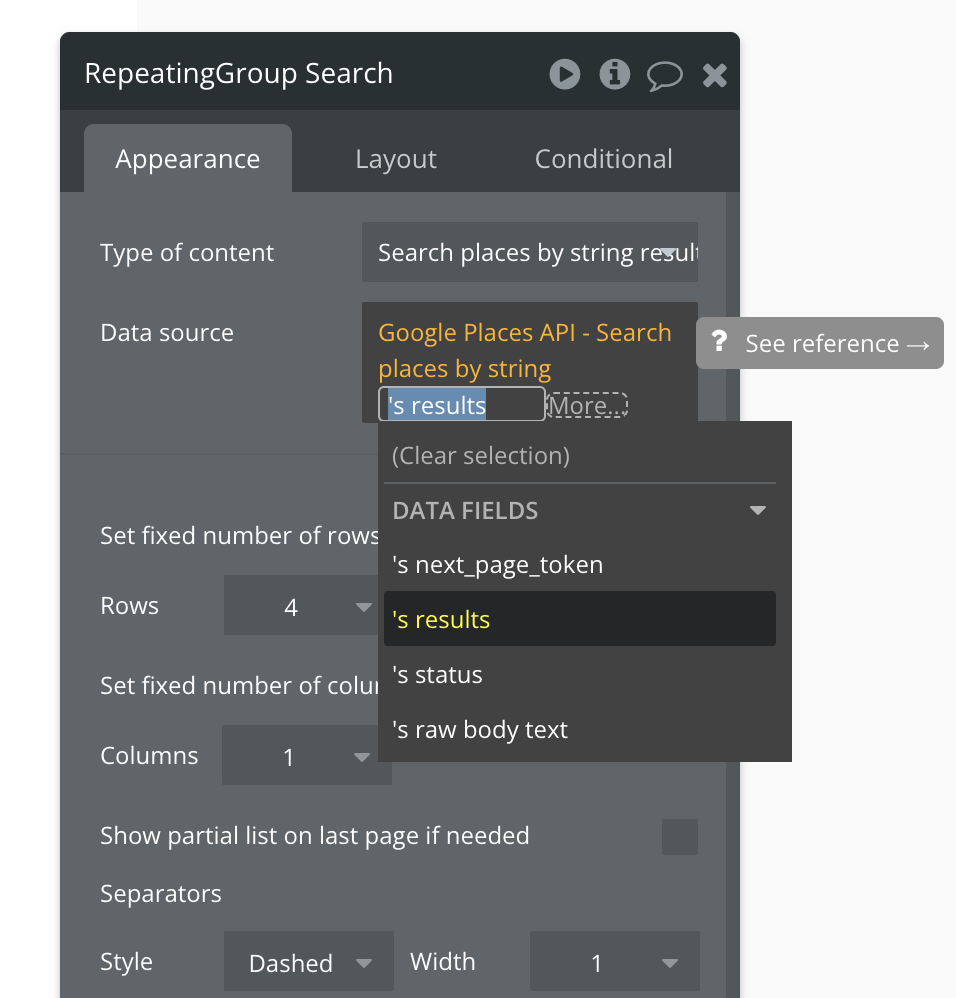Image resolution: width=956 pixels, height=998 pixels.
Task: Click the question mark reference icon
Action: pos(719,343)
